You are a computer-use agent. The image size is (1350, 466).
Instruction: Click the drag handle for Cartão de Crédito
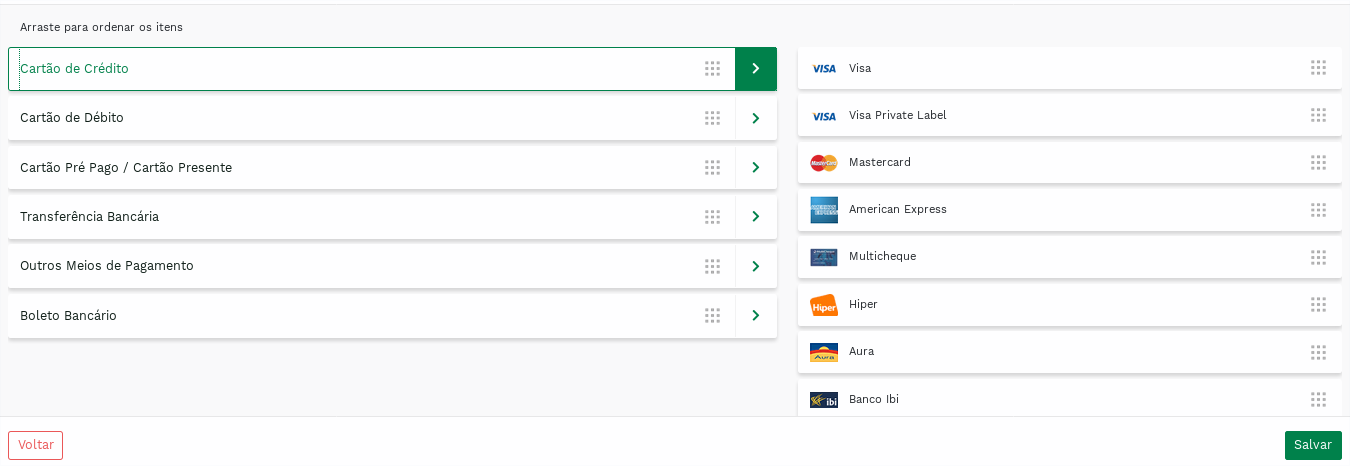712,69
